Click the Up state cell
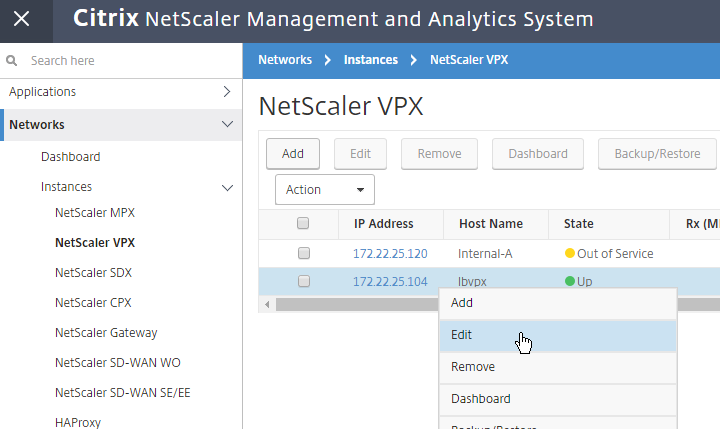 [x=578, y=282]
